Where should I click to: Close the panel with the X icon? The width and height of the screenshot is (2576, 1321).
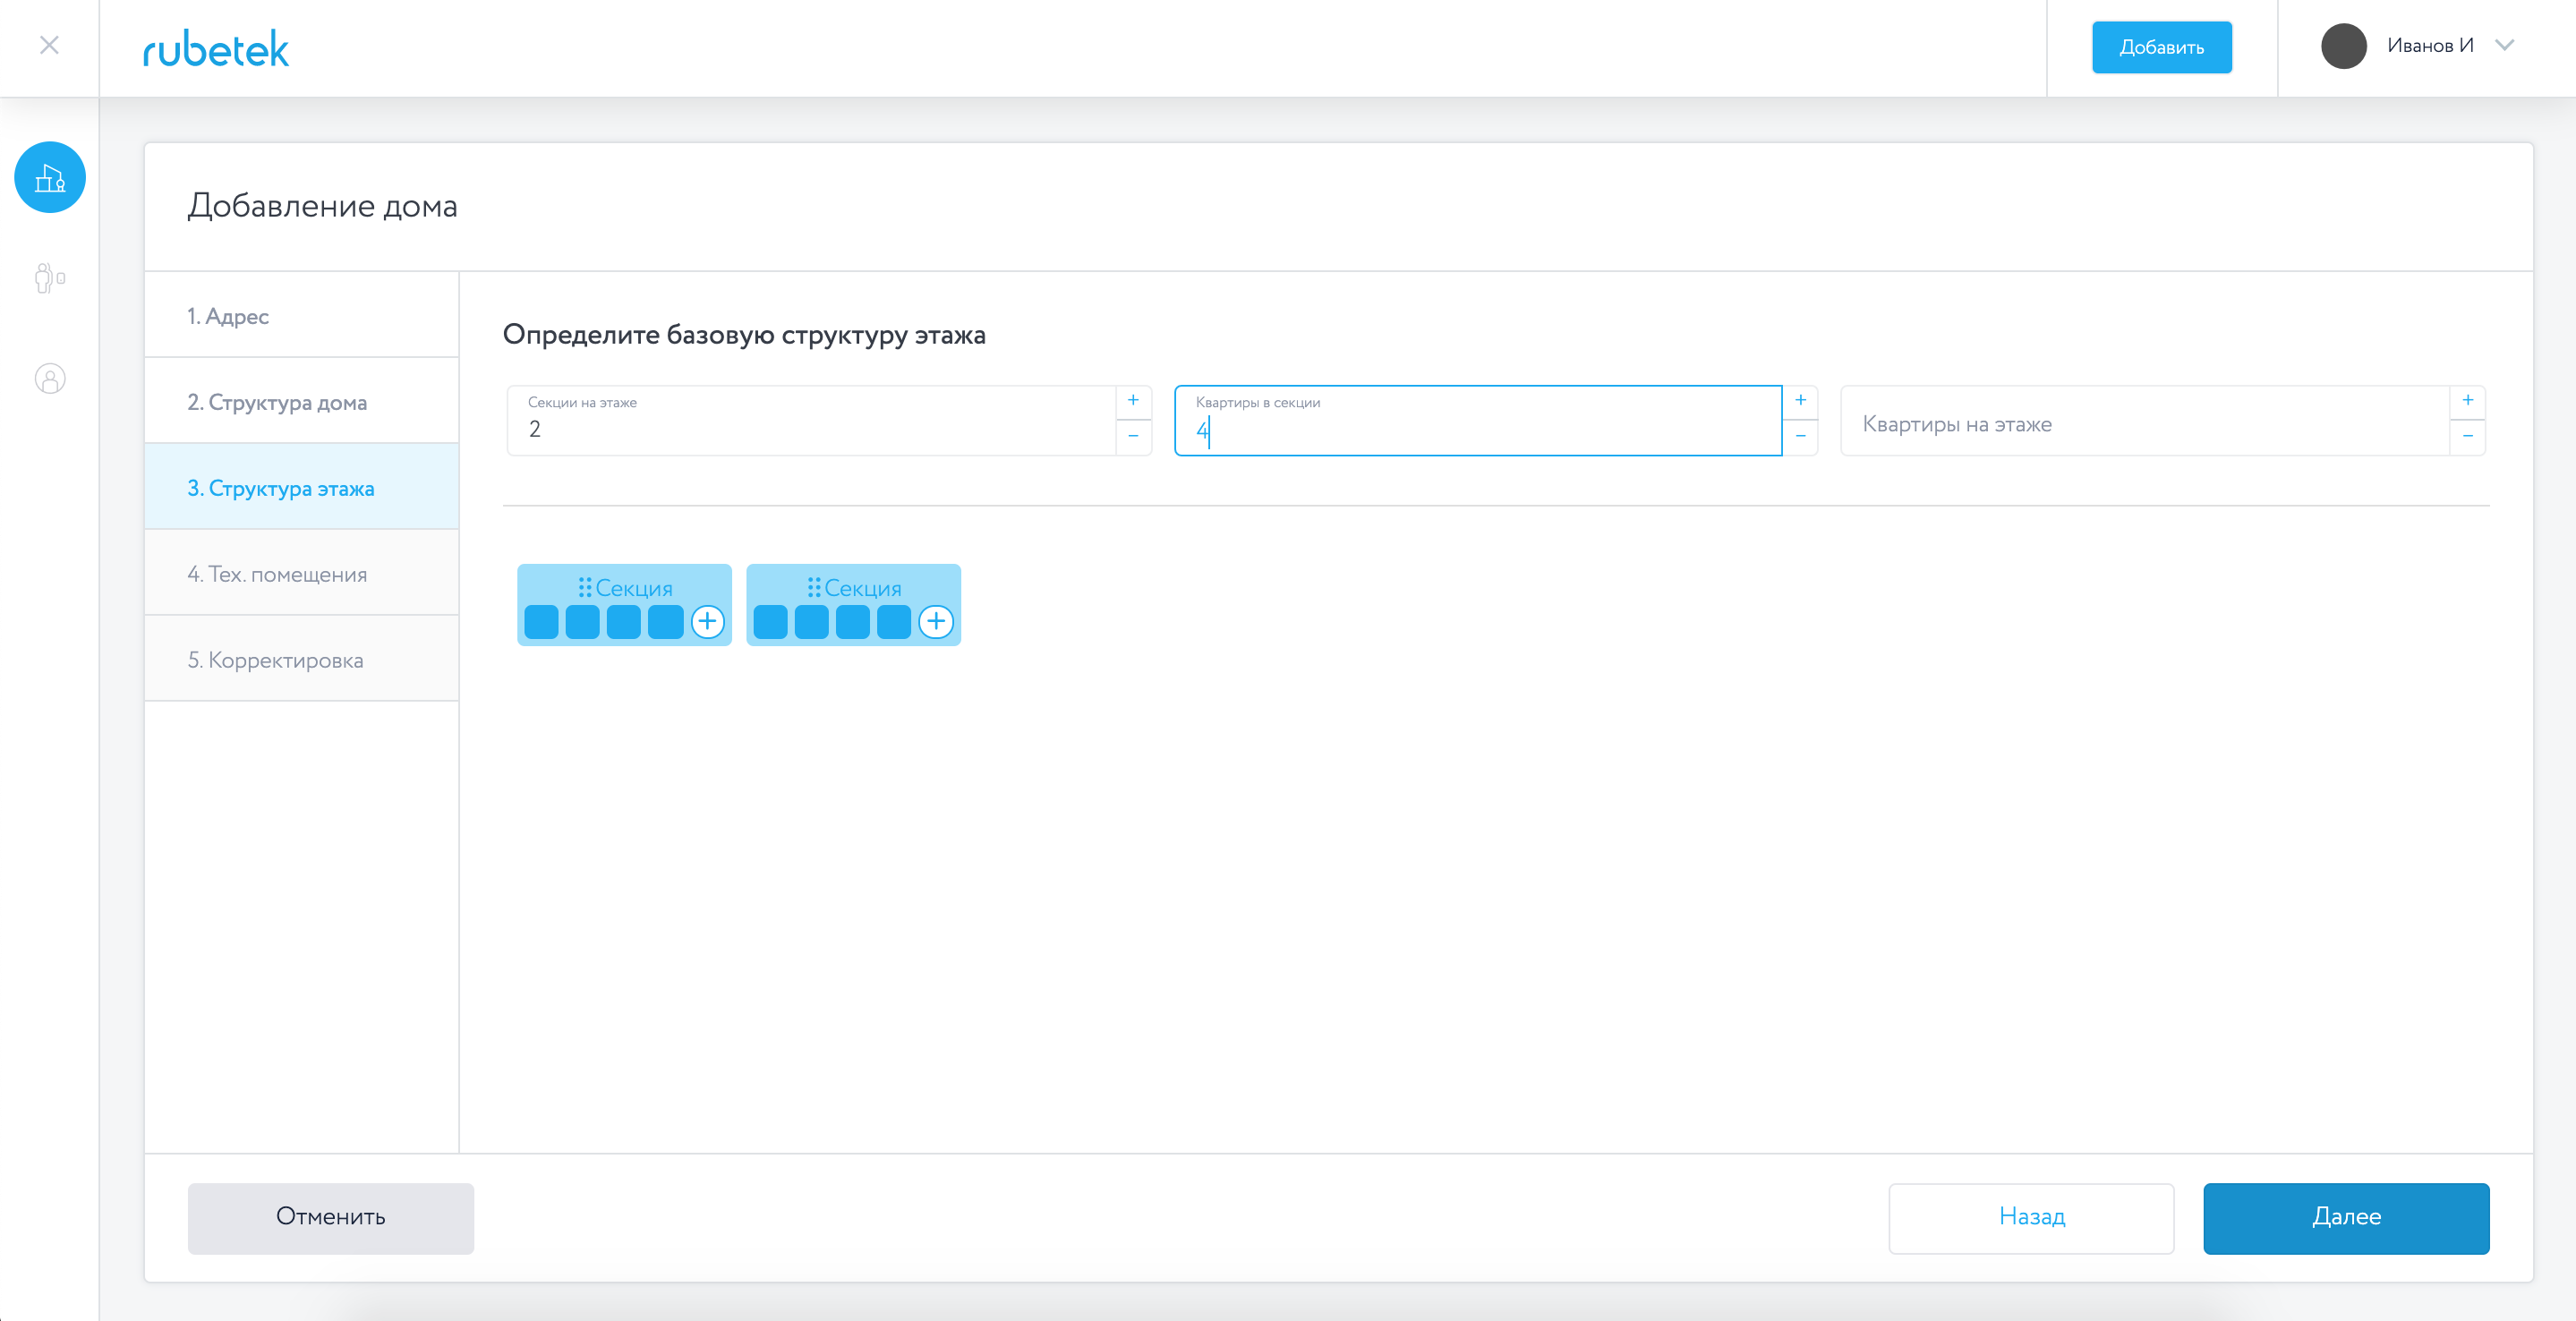pos(49,46)
